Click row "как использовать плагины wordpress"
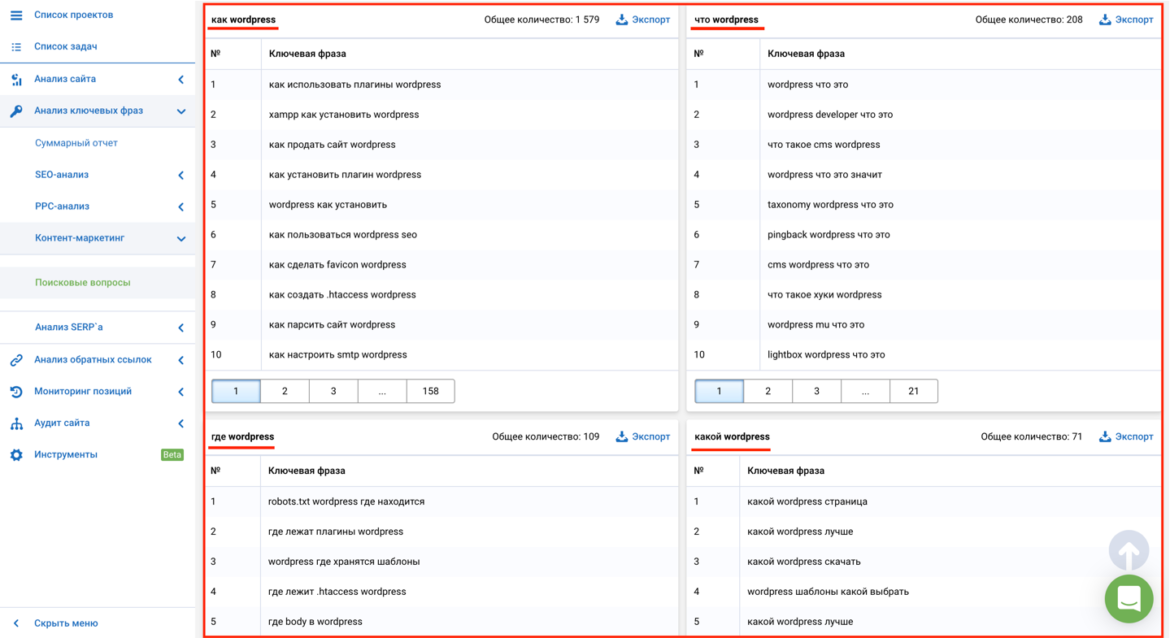 tap(441, 84)
